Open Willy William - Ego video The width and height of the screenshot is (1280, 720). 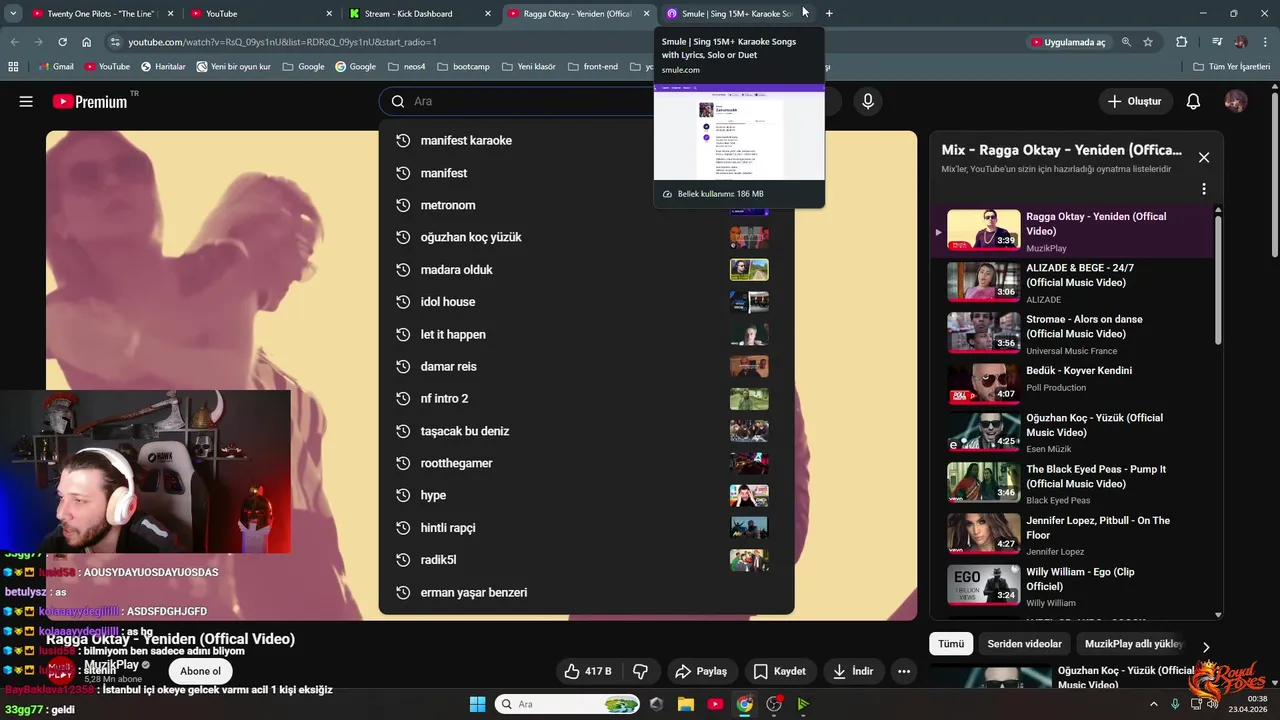click(1071, 586)
